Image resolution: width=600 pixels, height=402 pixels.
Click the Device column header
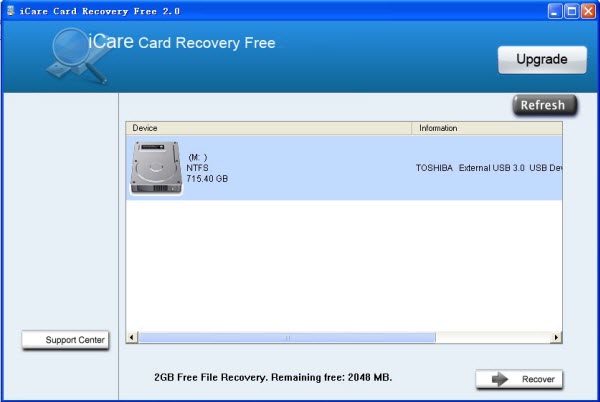(269, 128)
